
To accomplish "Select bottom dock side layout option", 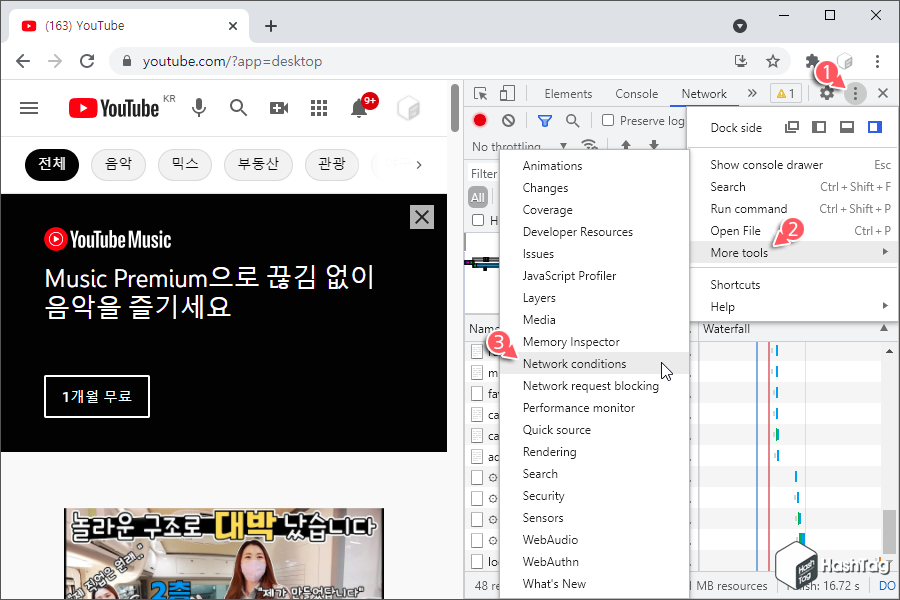I will (847, 127).
